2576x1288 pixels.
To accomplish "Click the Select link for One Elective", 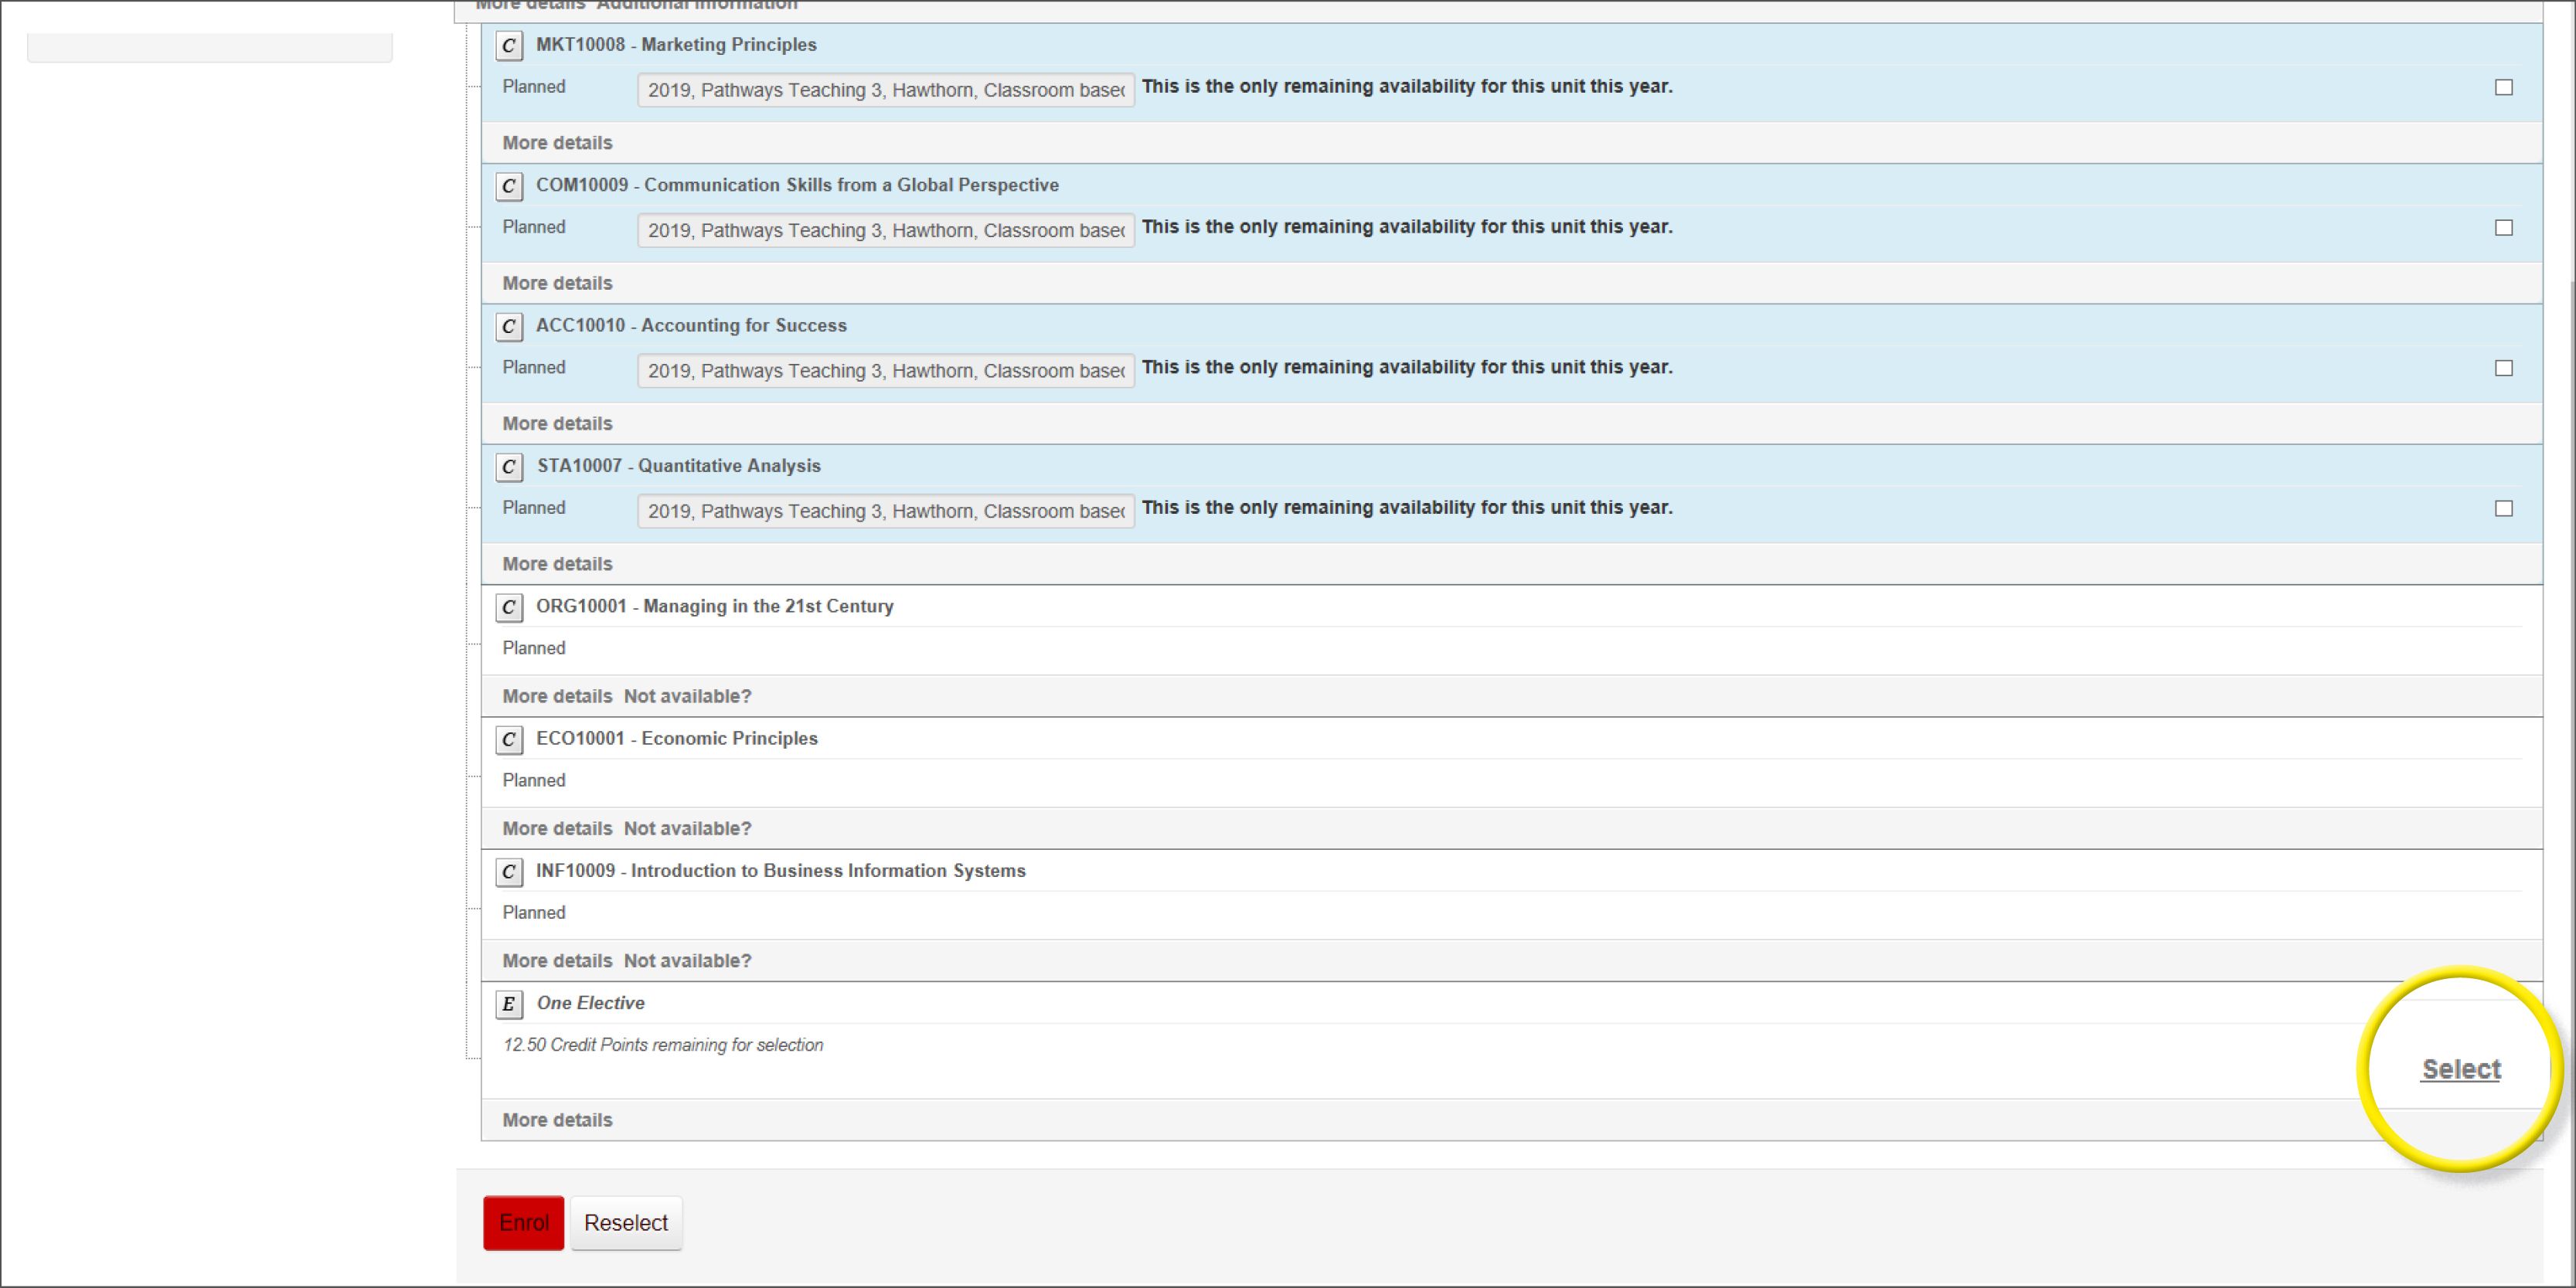I will click(2460, 1069).
